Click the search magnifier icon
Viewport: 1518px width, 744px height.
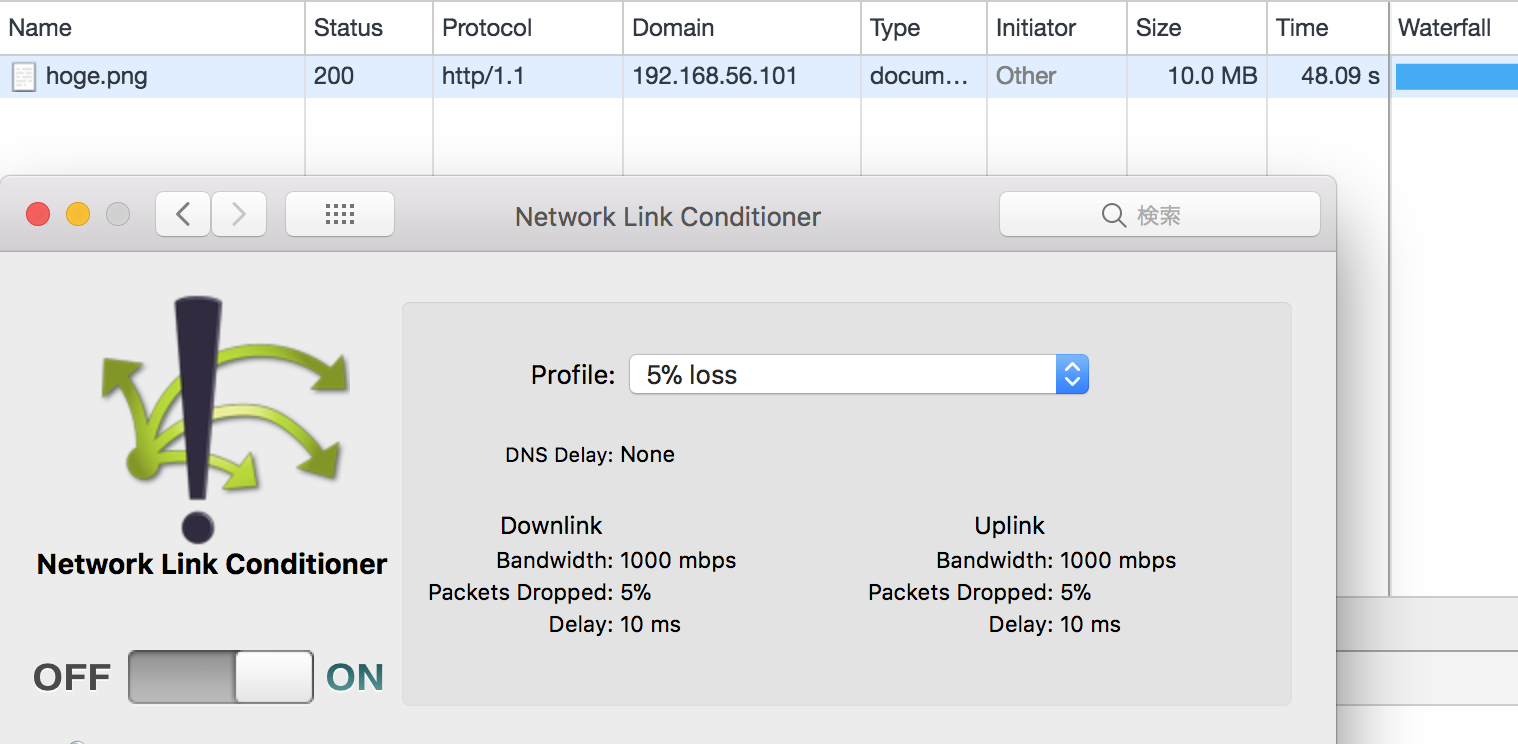click(x=1114, y=215)
